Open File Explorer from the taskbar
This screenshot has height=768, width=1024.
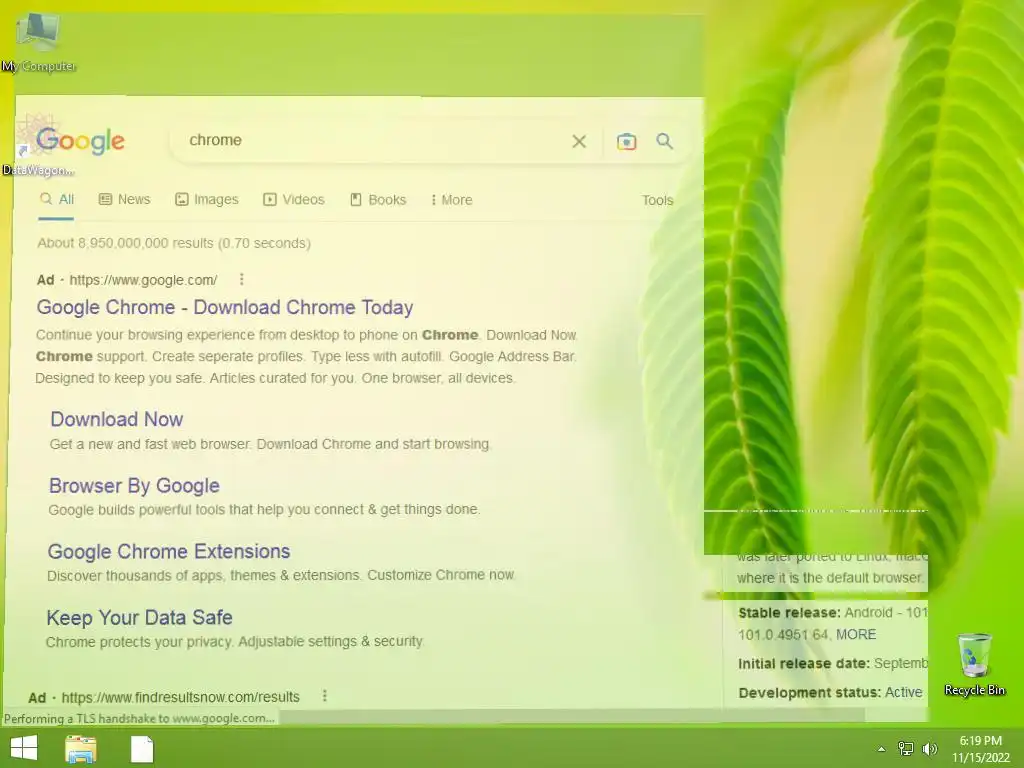point(81,749)
